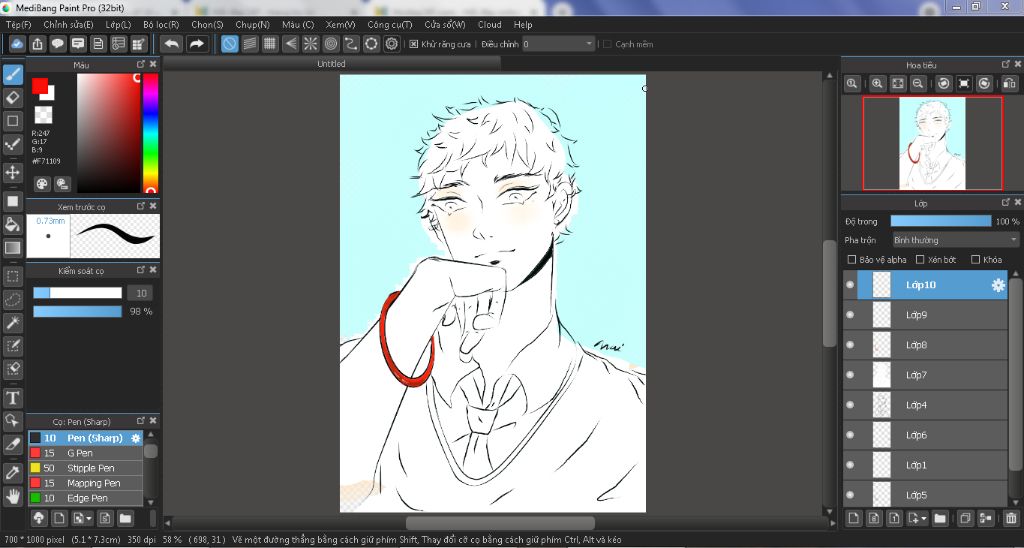The height and width of the screenshot is (548, 1024).
Task: Select the rectangular Select tool
Action: click(12, 276)
